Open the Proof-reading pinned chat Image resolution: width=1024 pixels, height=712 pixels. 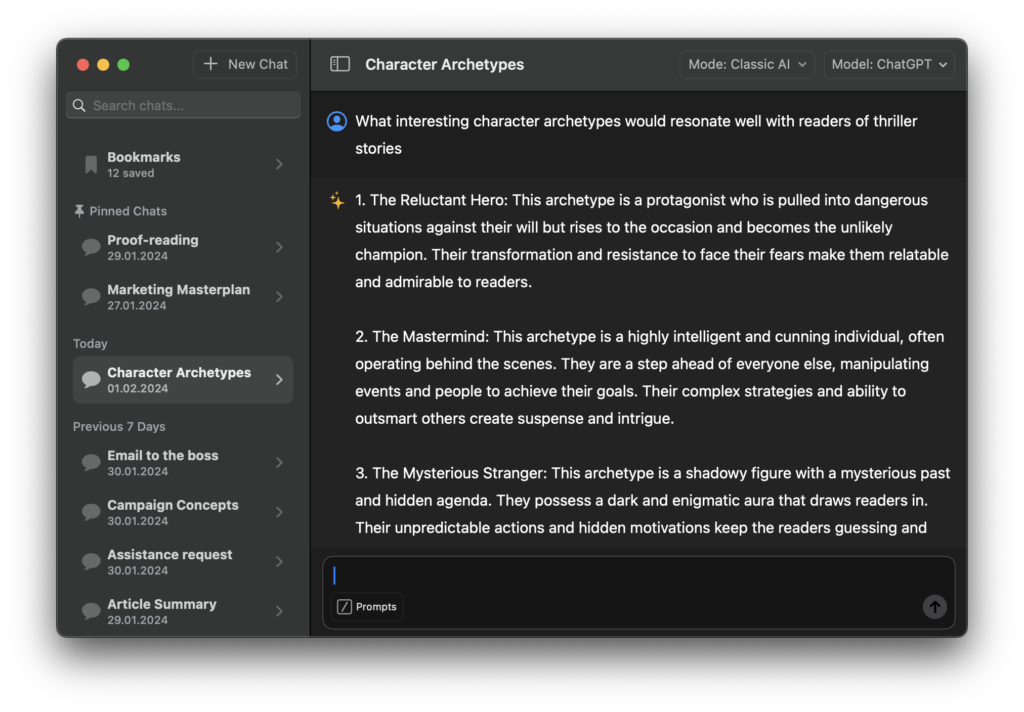183,247
